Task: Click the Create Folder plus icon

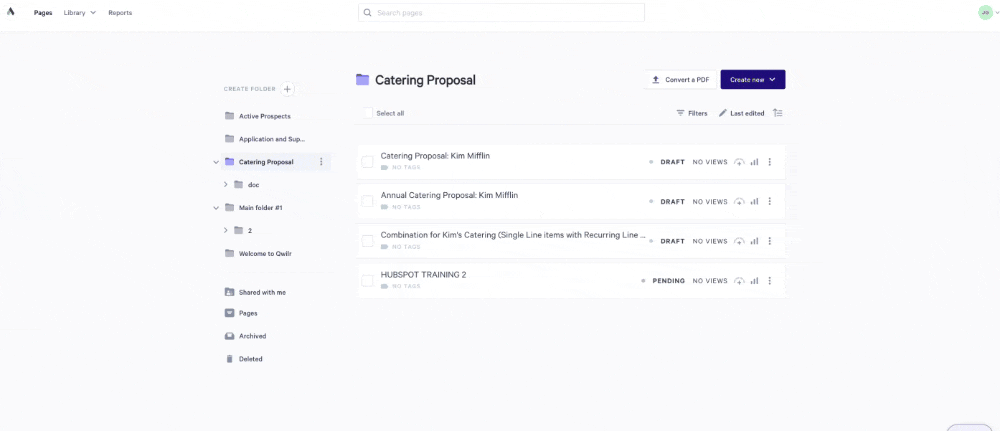Action: click(287, 89)
